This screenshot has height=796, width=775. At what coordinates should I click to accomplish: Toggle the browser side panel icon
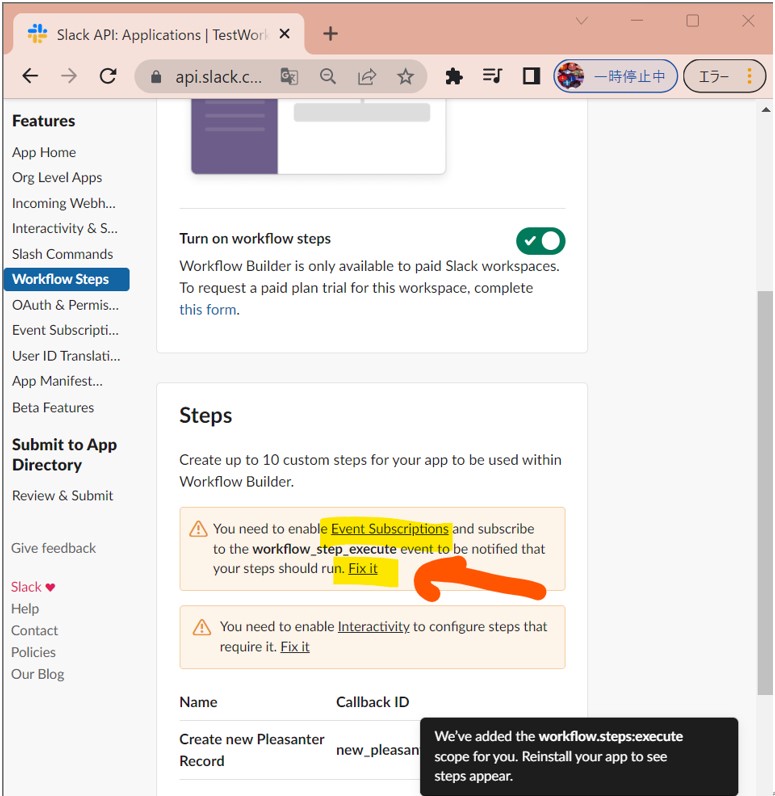pyautogui.click(x=531, y=76)
